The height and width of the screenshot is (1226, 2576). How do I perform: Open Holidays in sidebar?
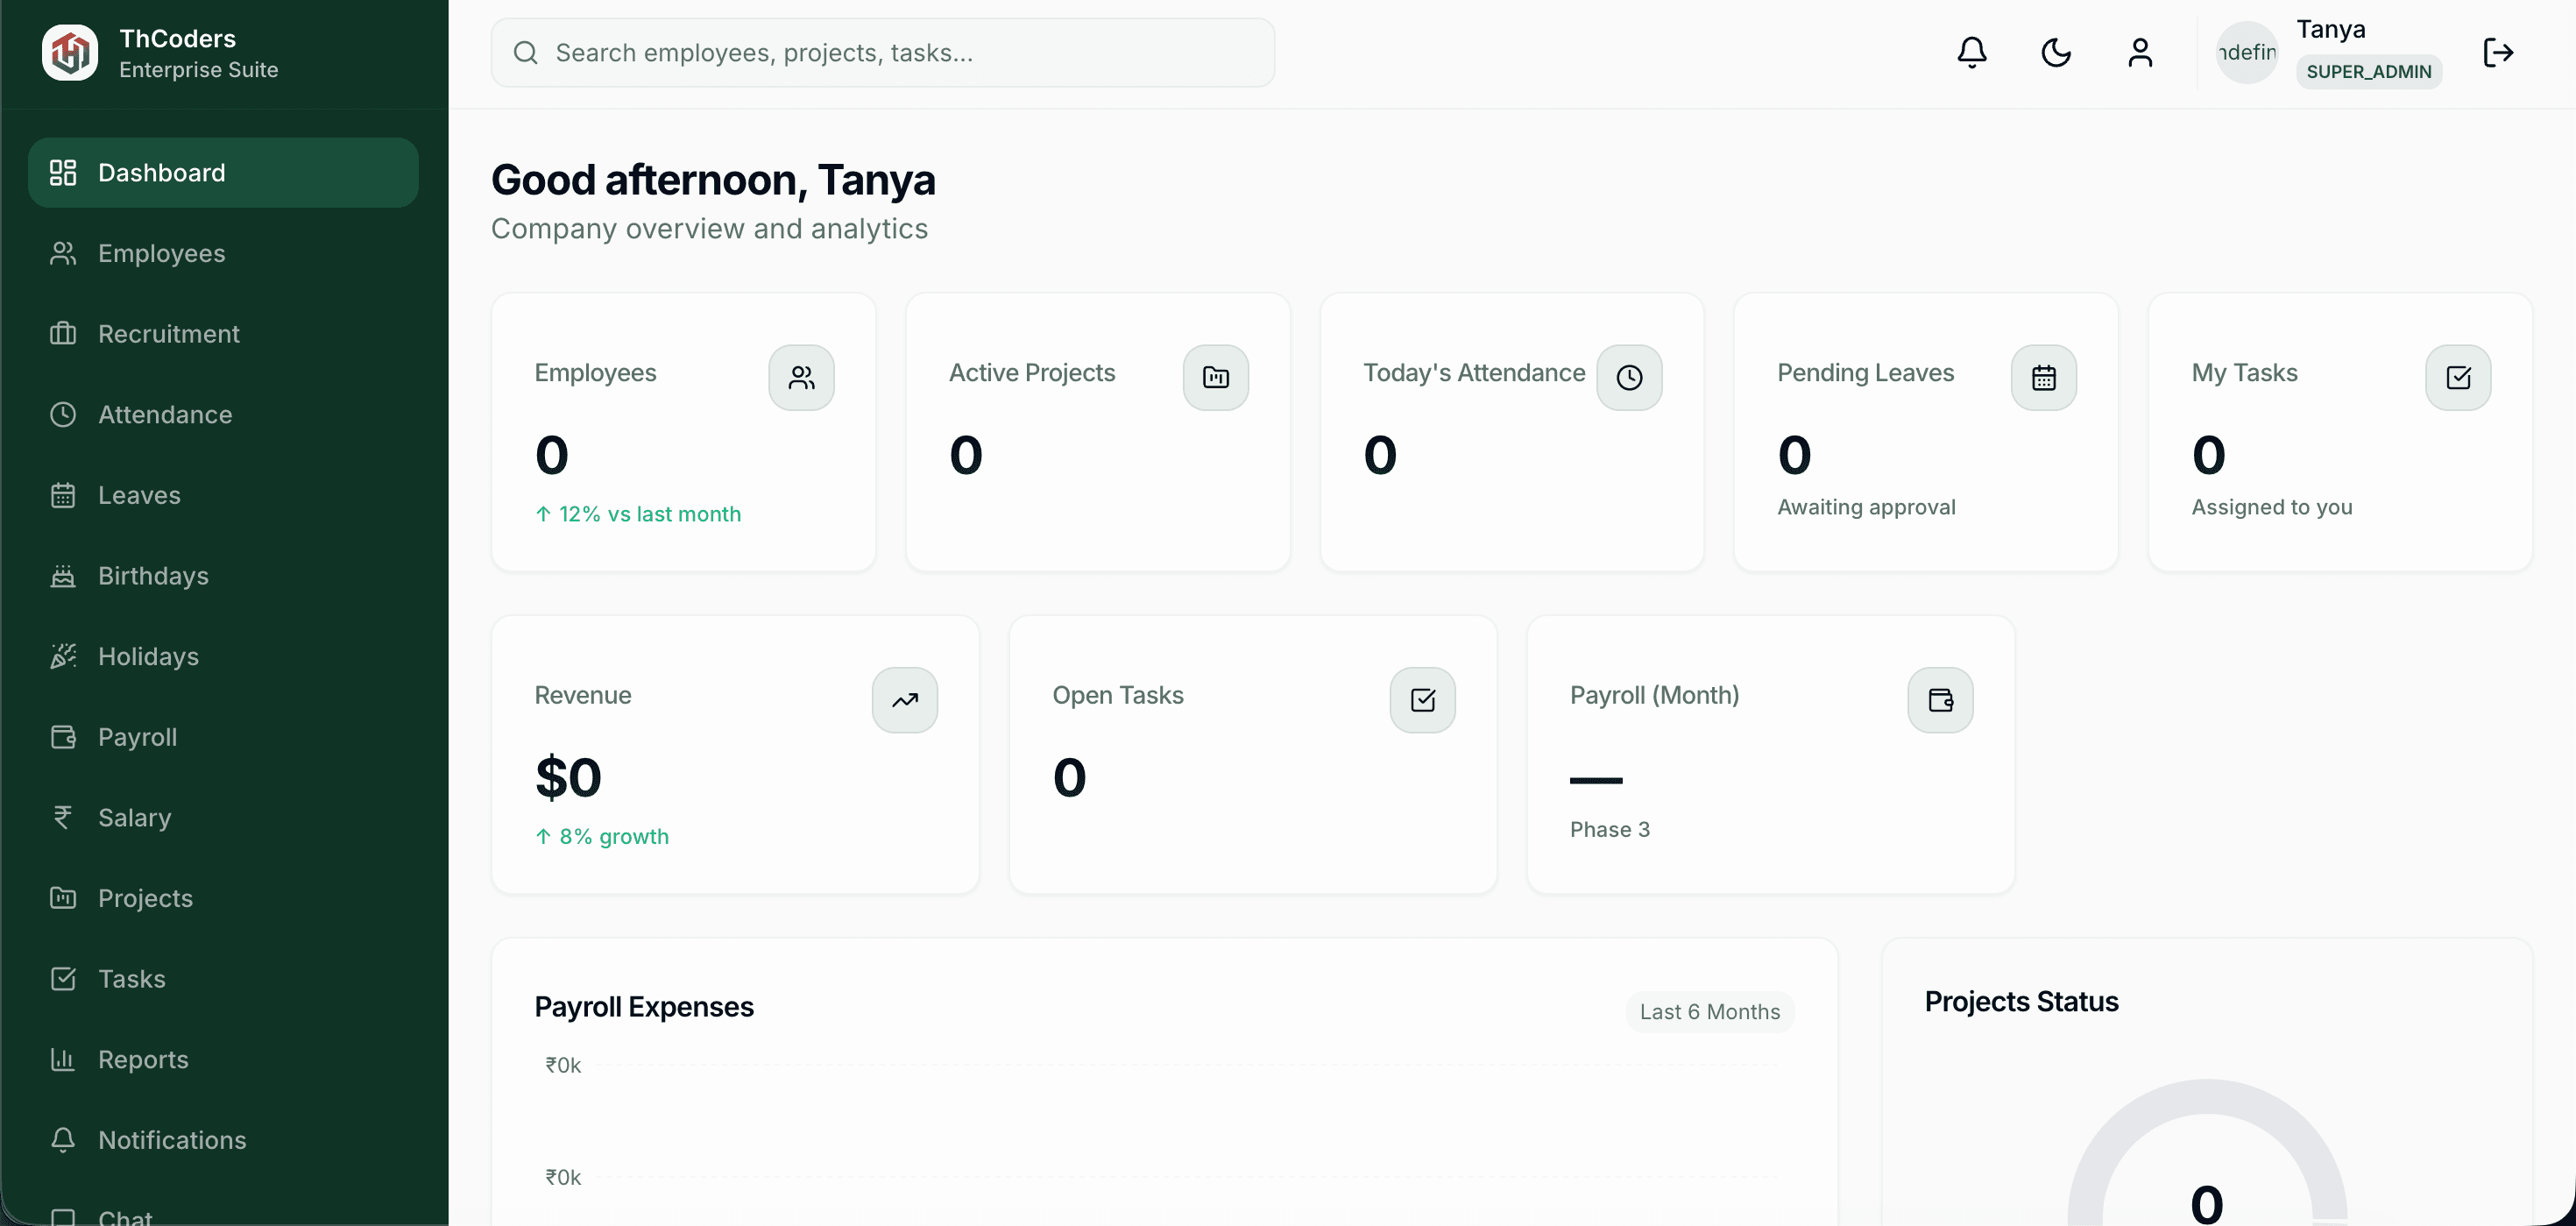[223, 656]
